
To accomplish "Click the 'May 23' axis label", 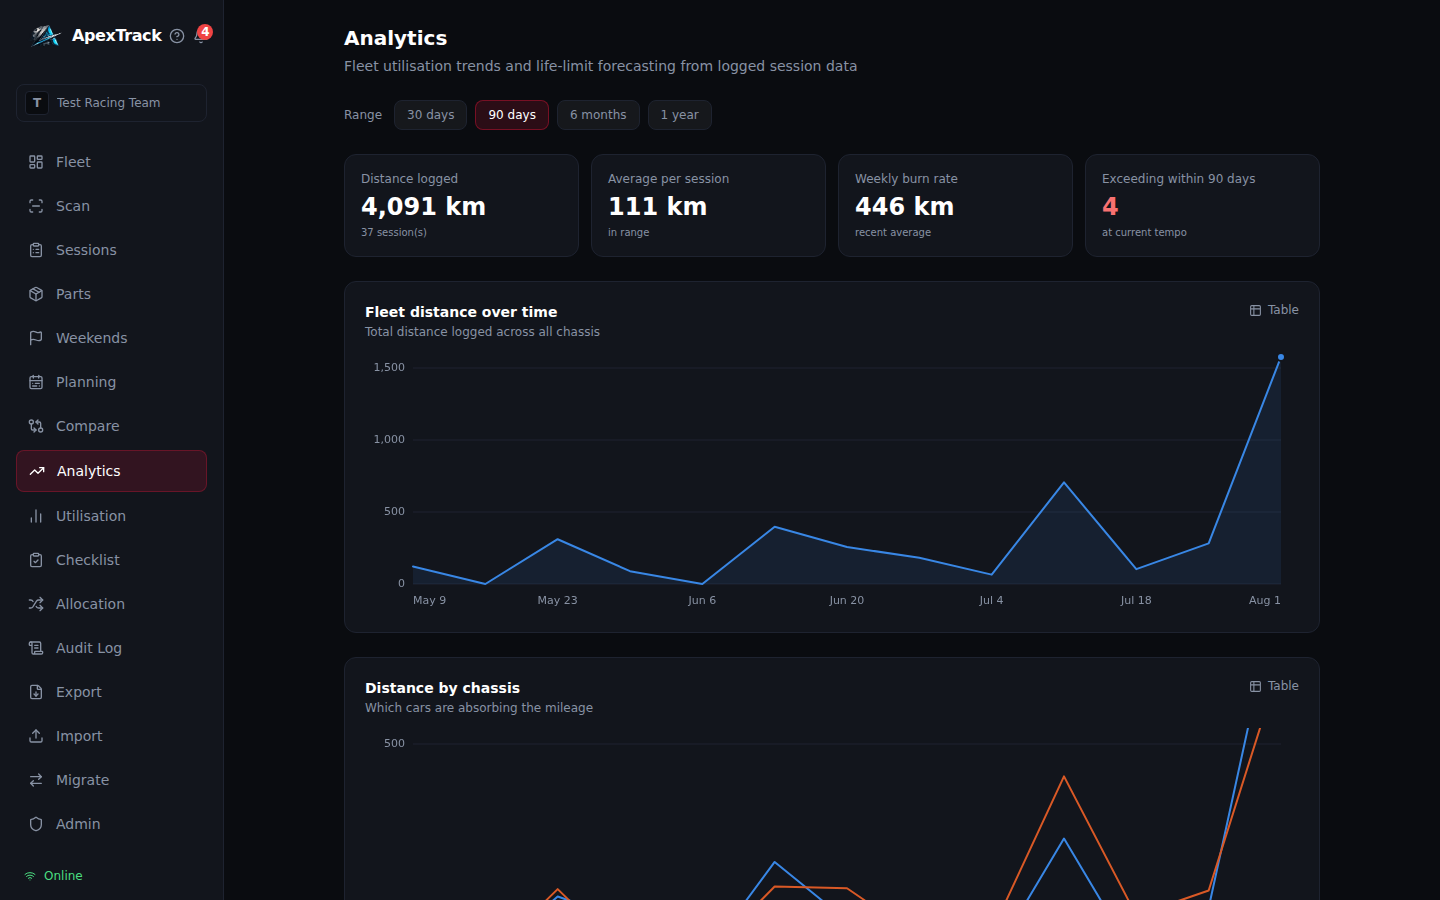I will point(557,600).
